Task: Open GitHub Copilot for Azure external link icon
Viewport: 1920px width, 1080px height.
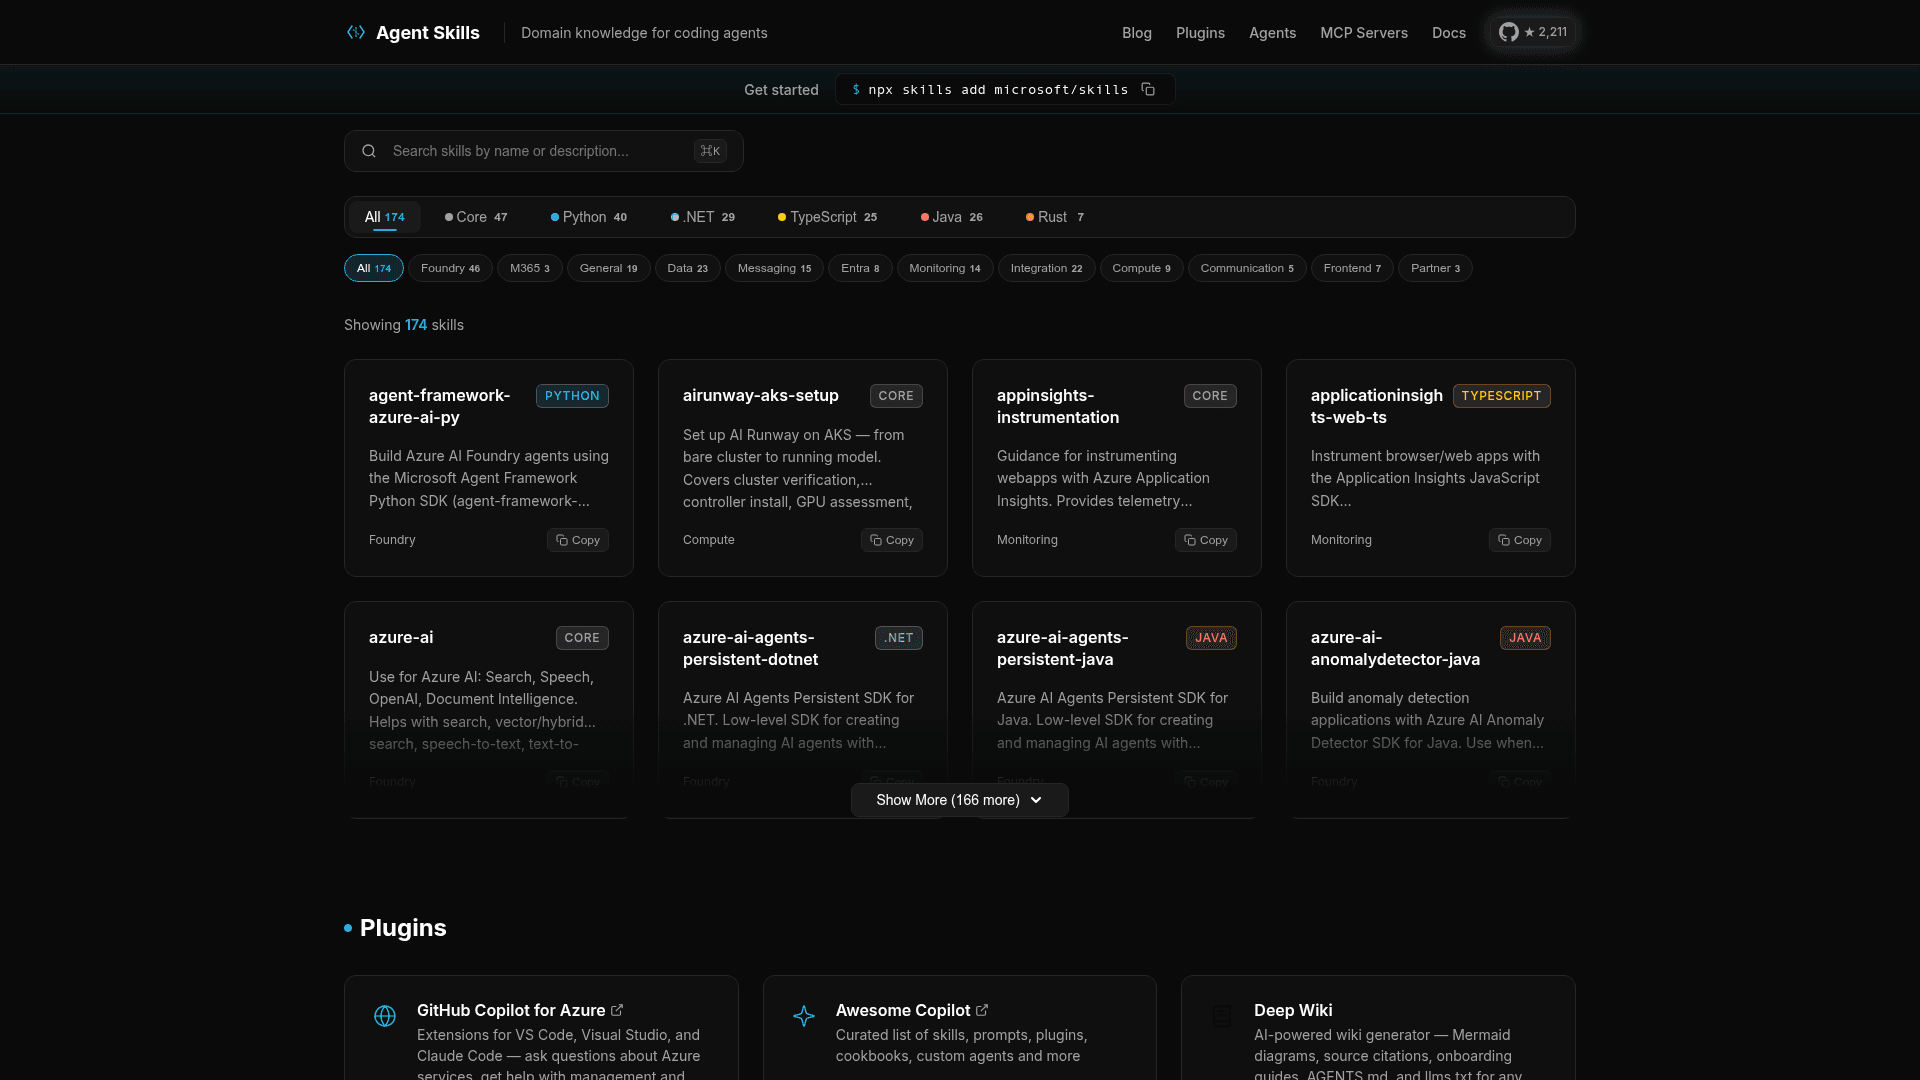Action: click(x=617, y=1010)
